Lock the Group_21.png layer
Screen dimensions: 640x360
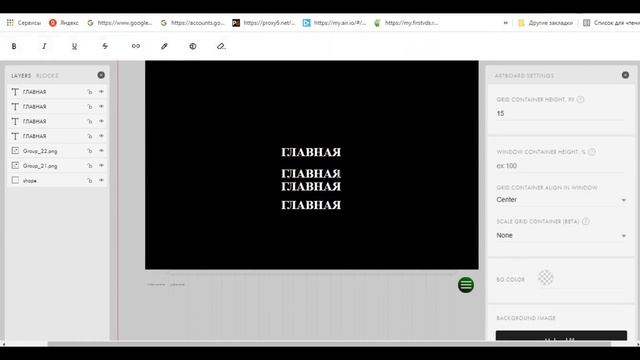[90, 166]
